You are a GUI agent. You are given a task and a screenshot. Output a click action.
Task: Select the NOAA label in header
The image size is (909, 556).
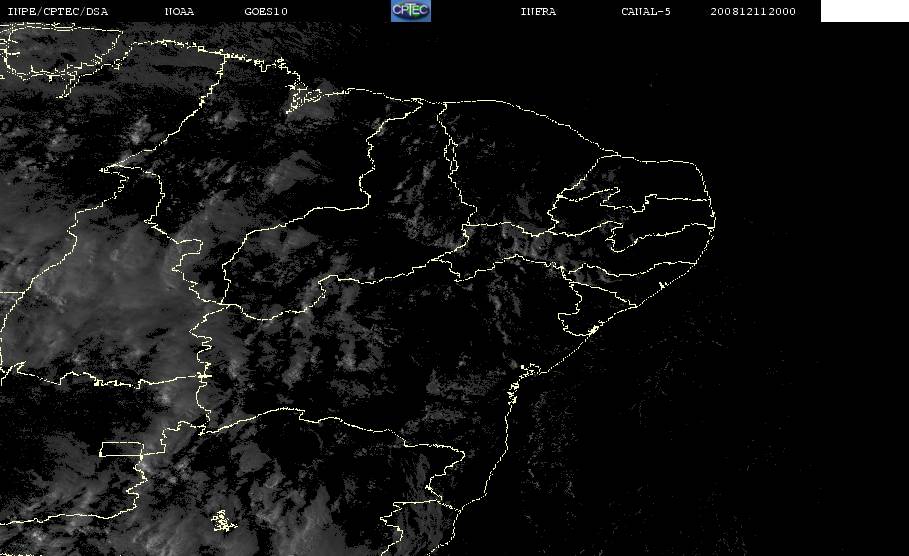pos(180,12)
